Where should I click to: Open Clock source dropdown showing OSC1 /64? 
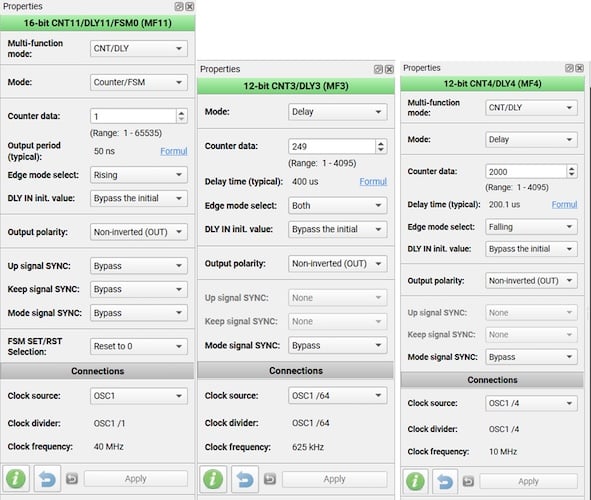click(x=337, y=395)
